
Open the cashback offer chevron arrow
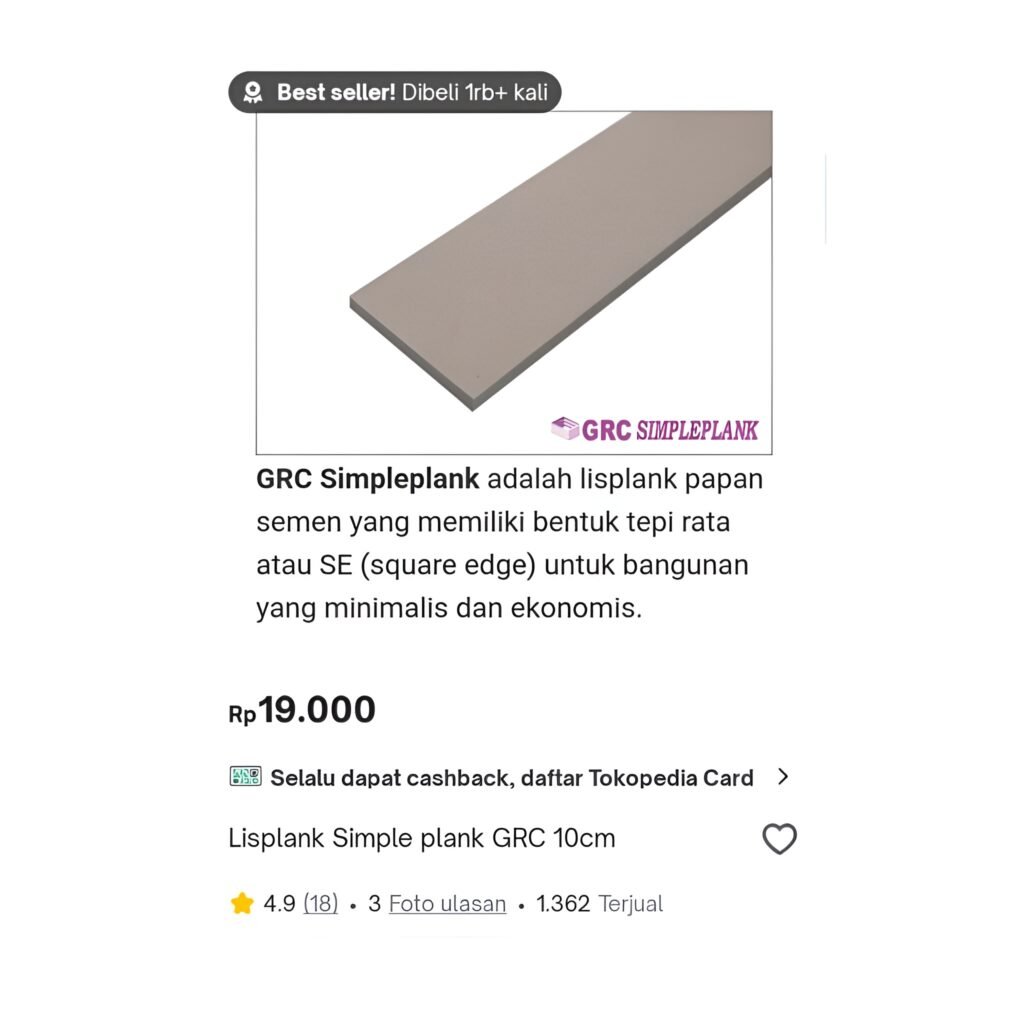coord(783,776)
